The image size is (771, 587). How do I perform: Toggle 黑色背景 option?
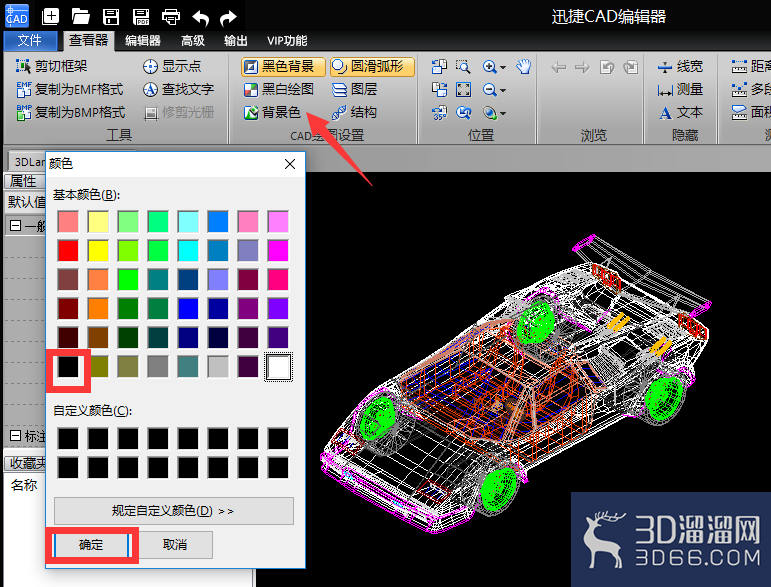point(283,66)
